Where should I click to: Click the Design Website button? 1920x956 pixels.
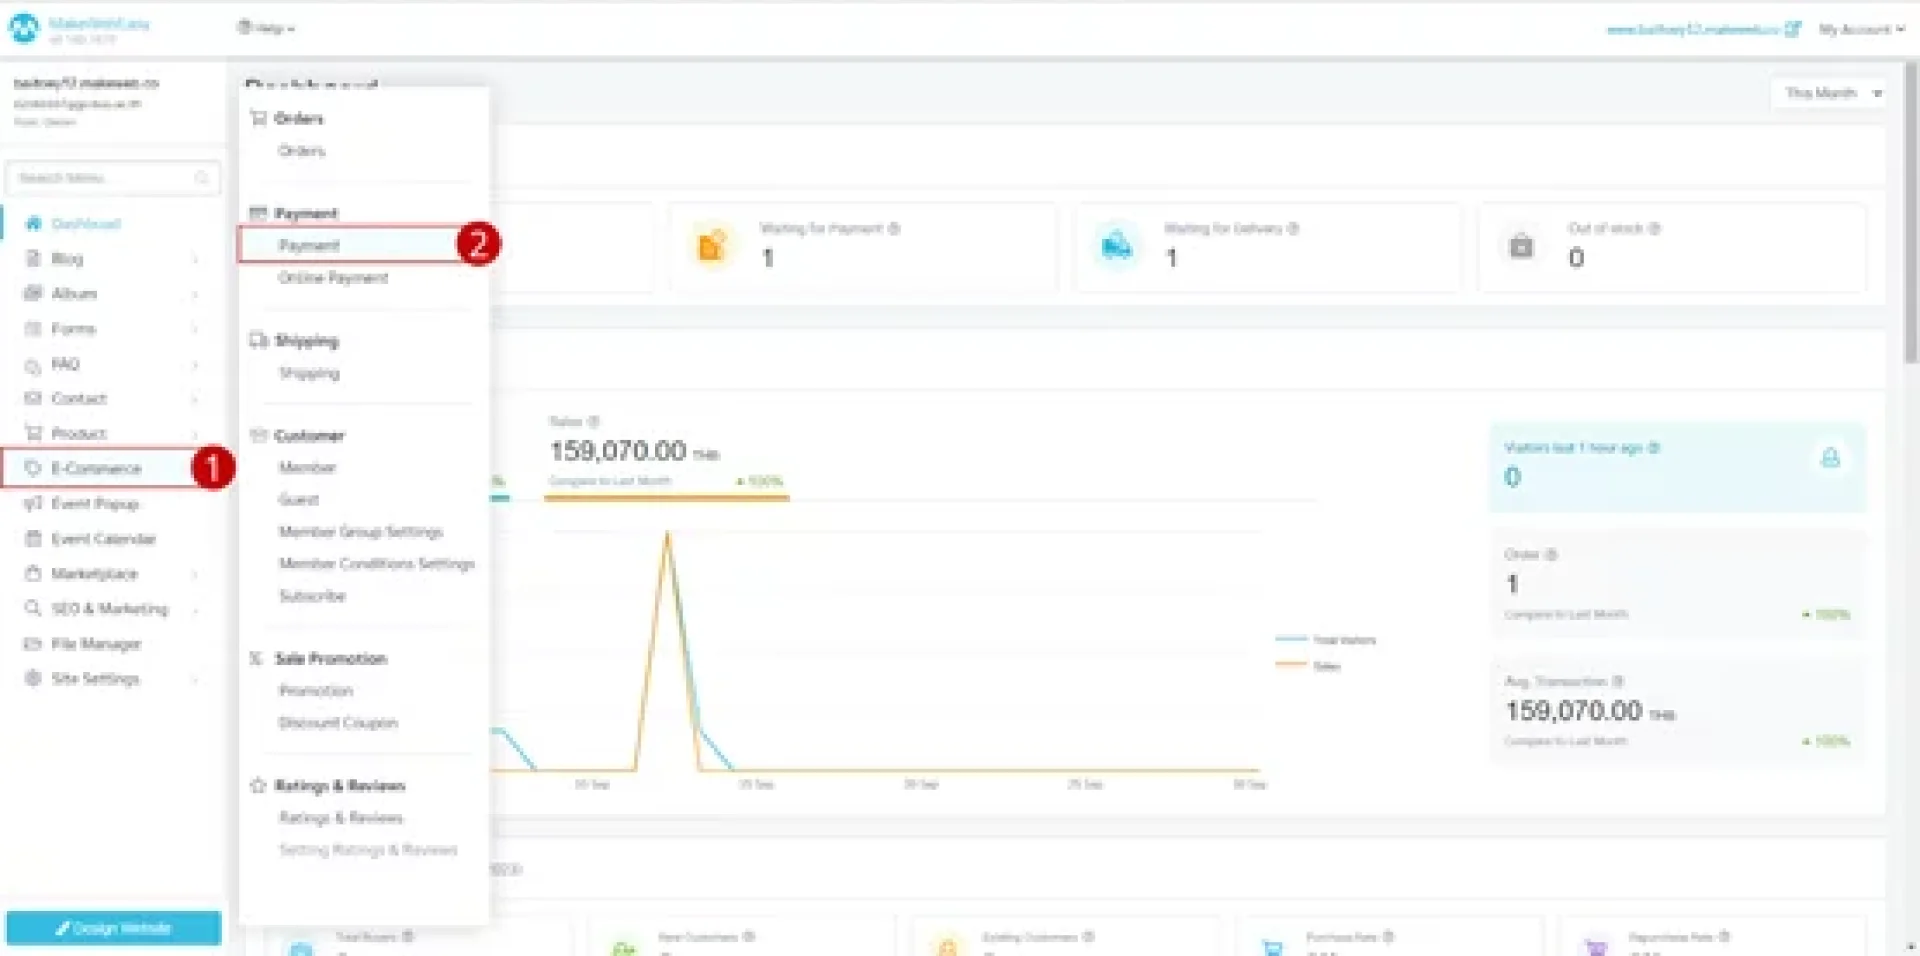coord(113,928)
